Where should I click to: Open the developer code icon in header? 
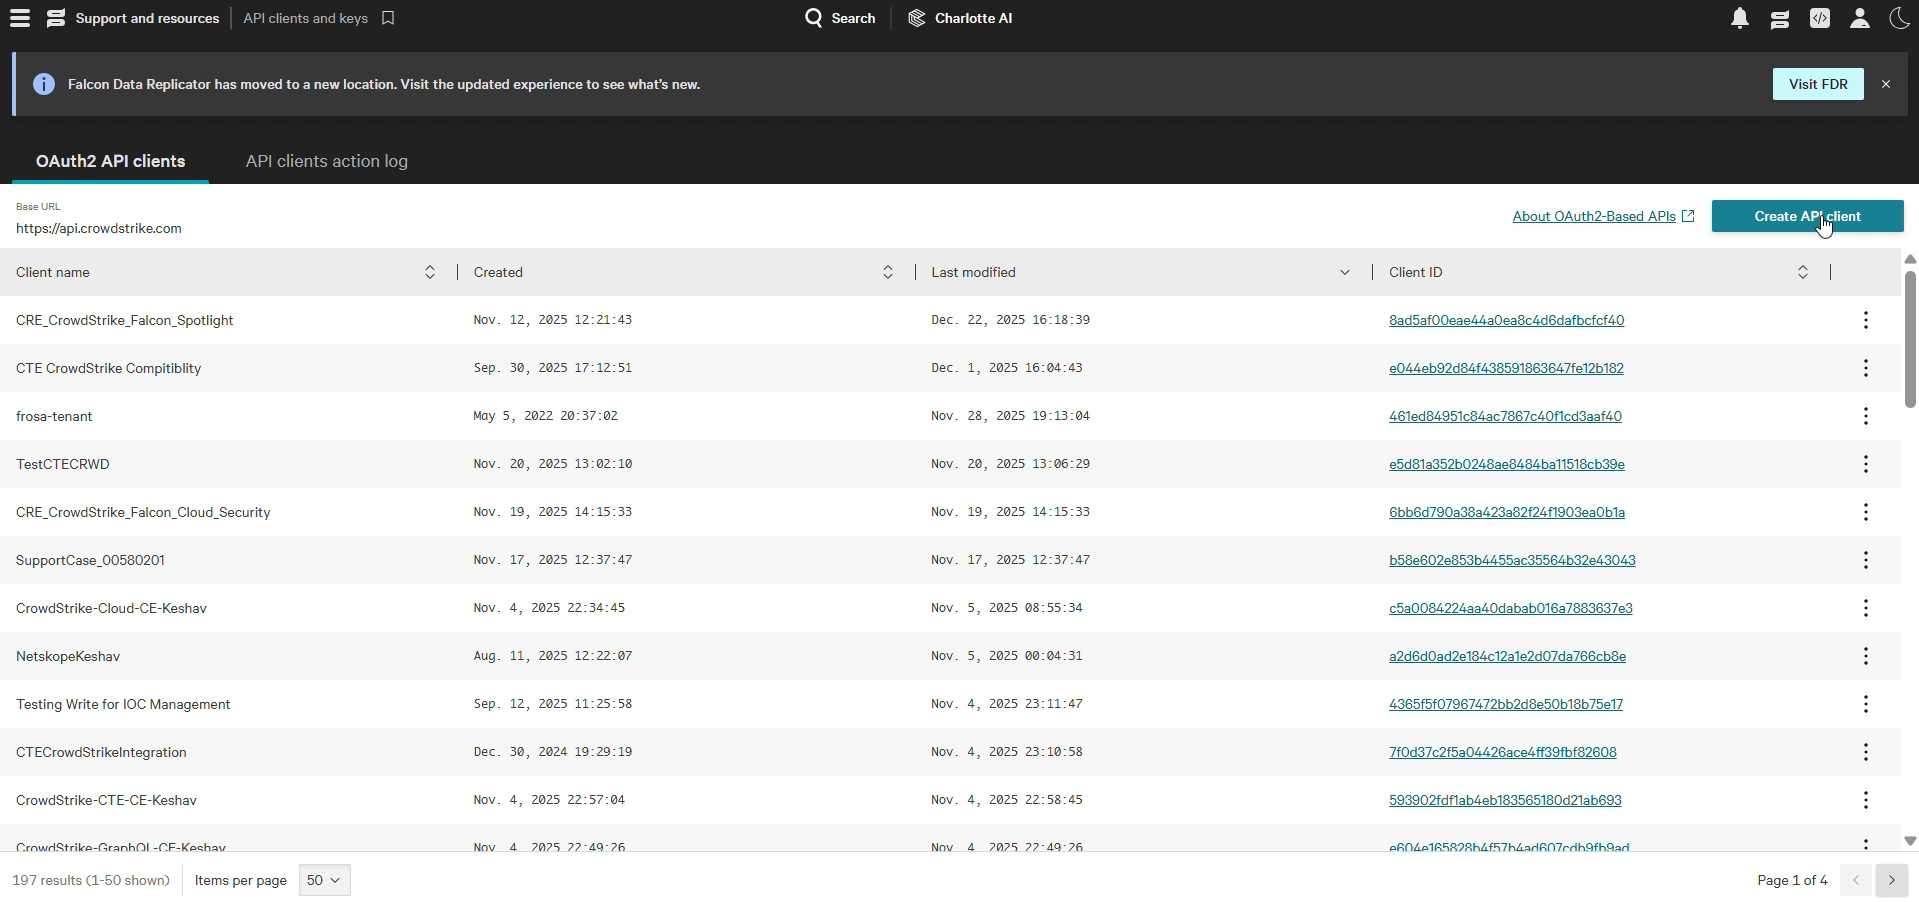[1820, 18]
